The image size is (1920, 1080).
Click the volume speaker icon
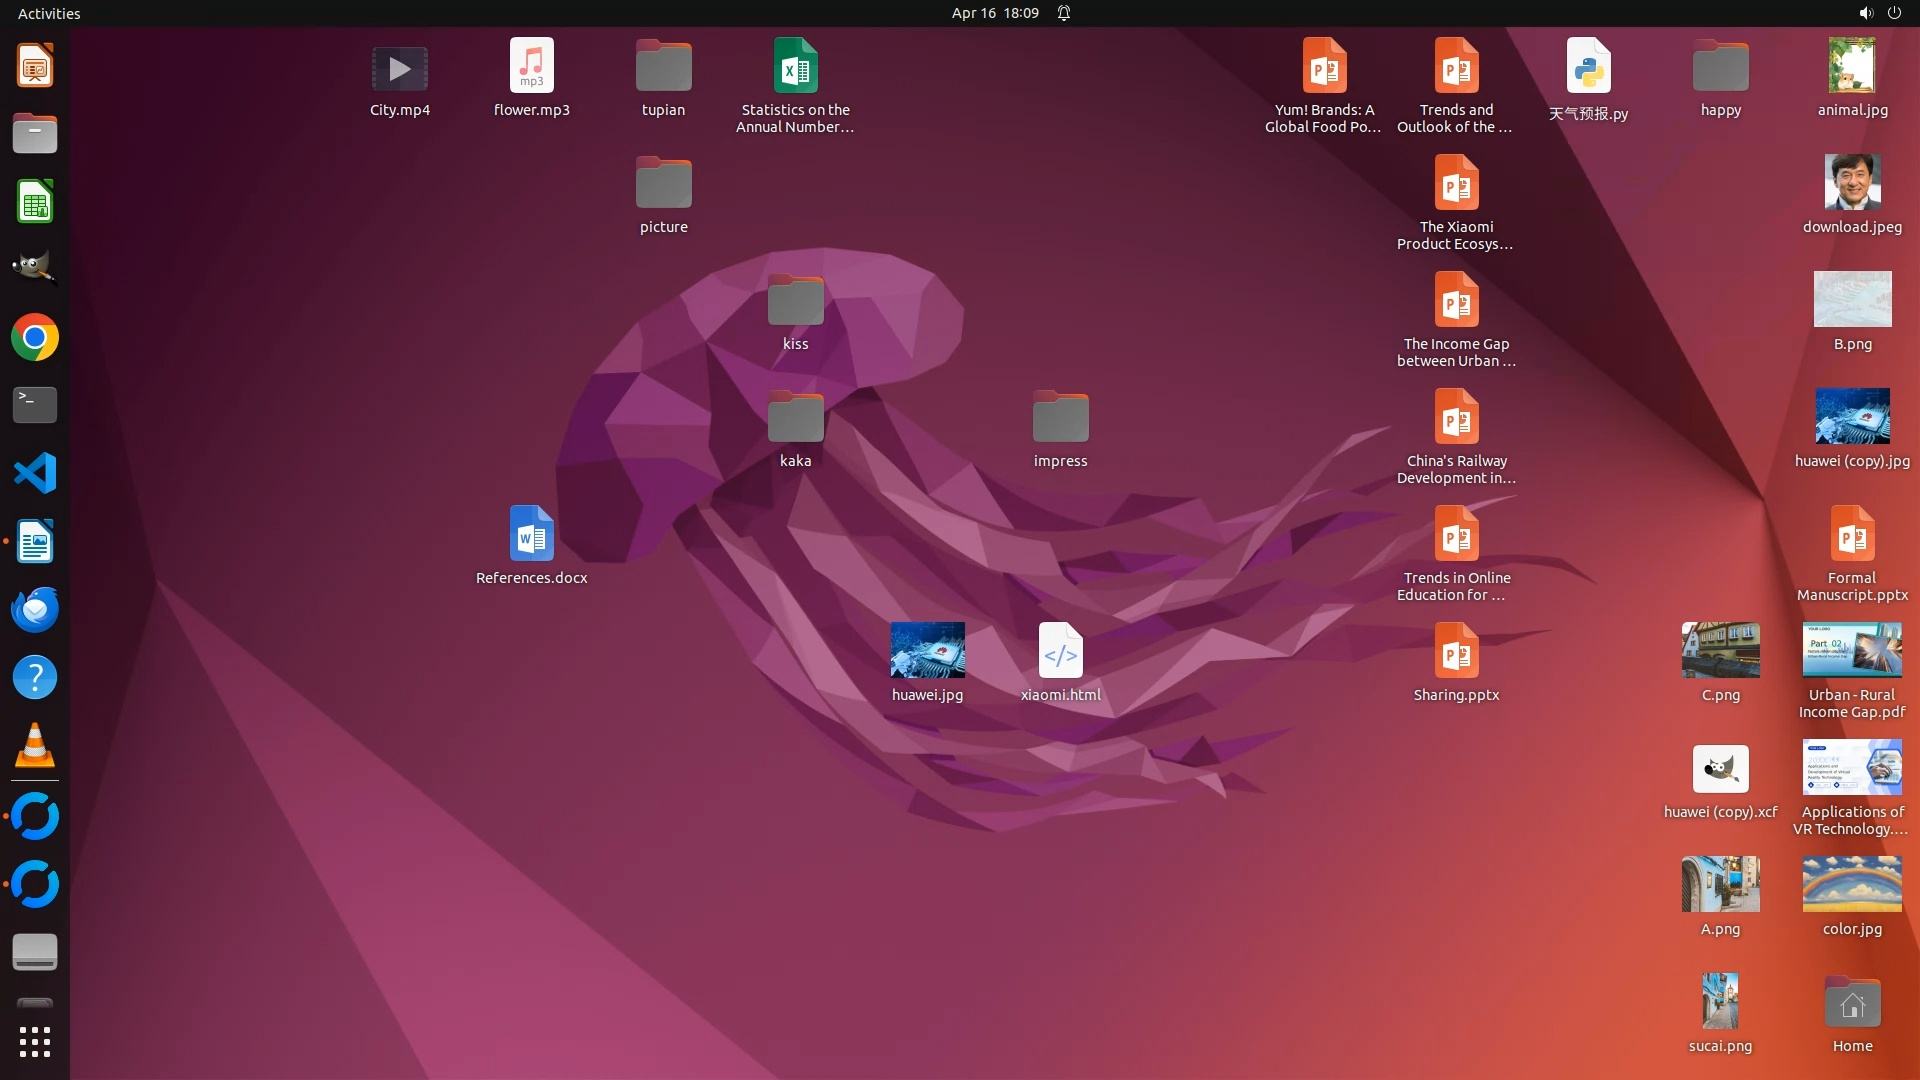[1865, 13]
